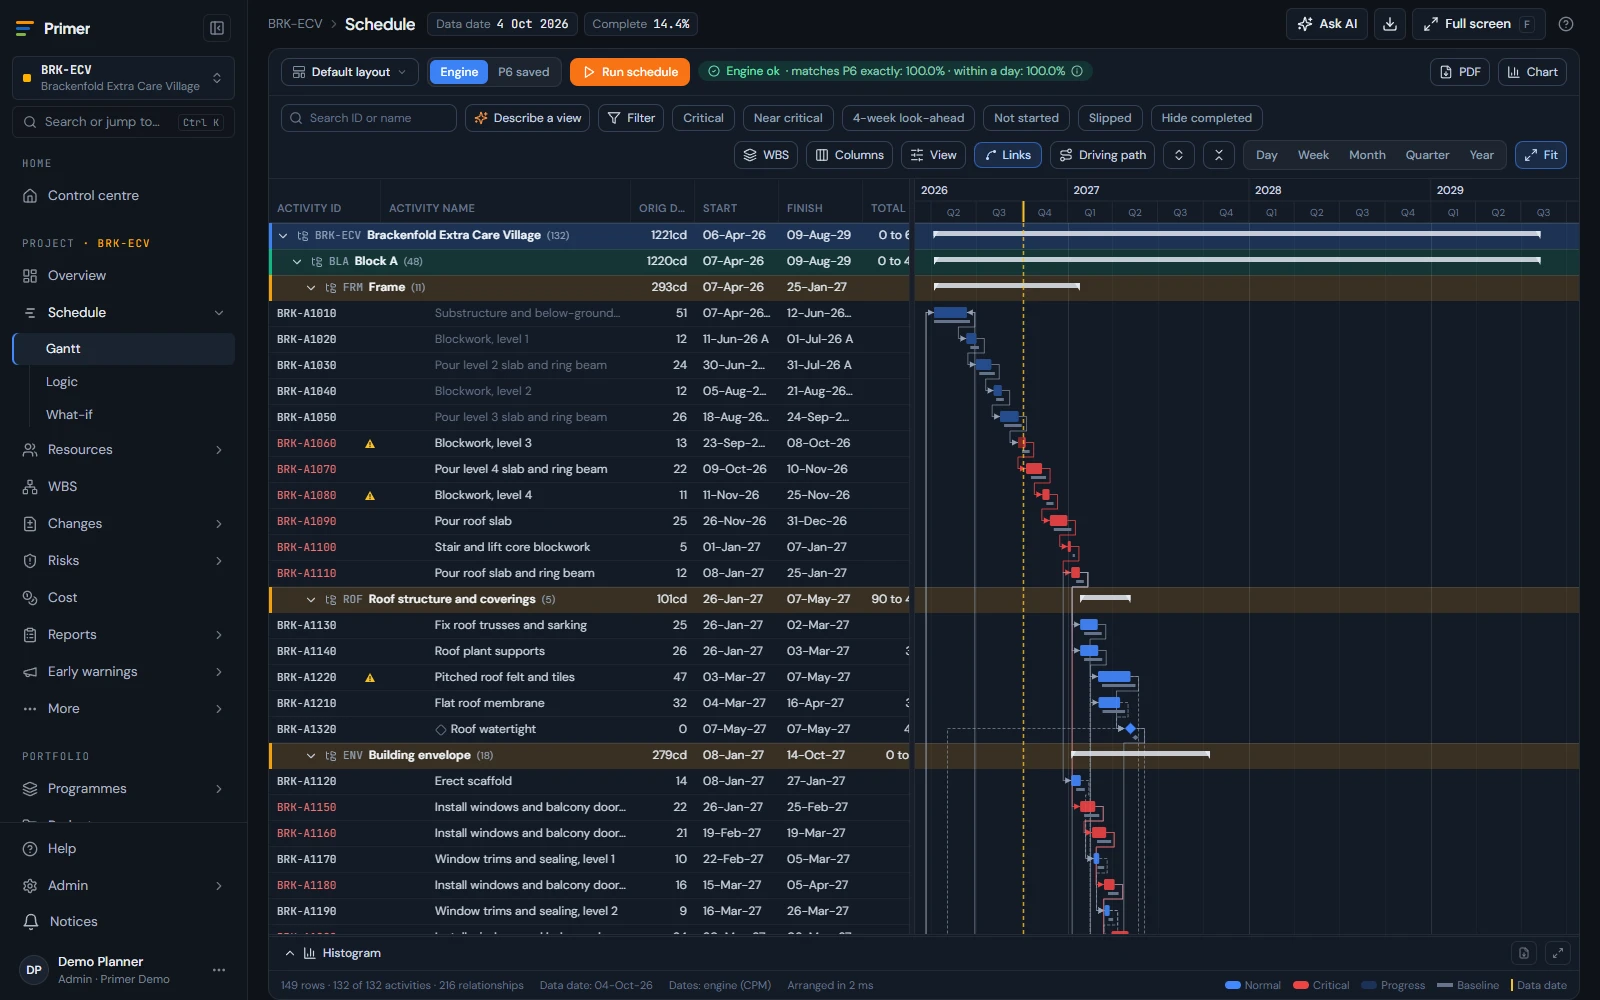Click warning icon on BRK-A1220 row
The width and height of the screenshot is (1600, 1000).
click(370, 677)
